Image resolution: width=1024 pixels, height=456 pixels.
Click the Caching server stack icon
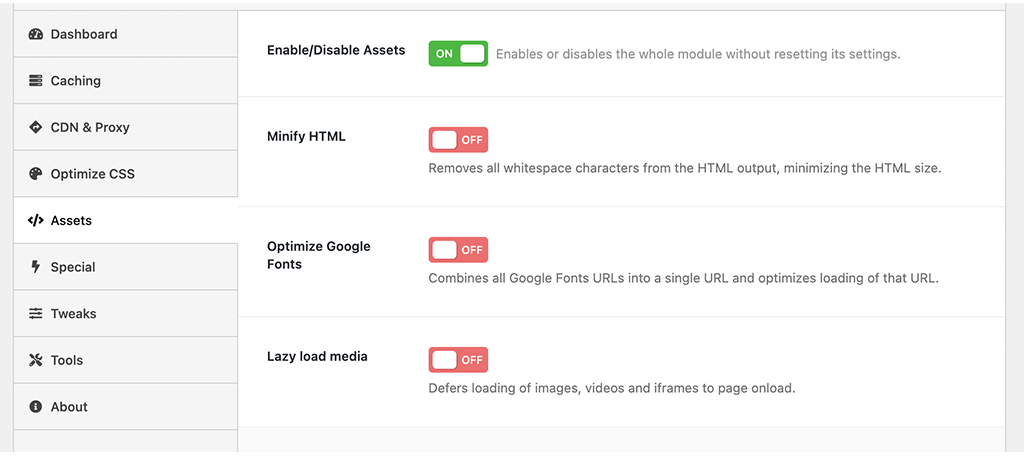36,81
